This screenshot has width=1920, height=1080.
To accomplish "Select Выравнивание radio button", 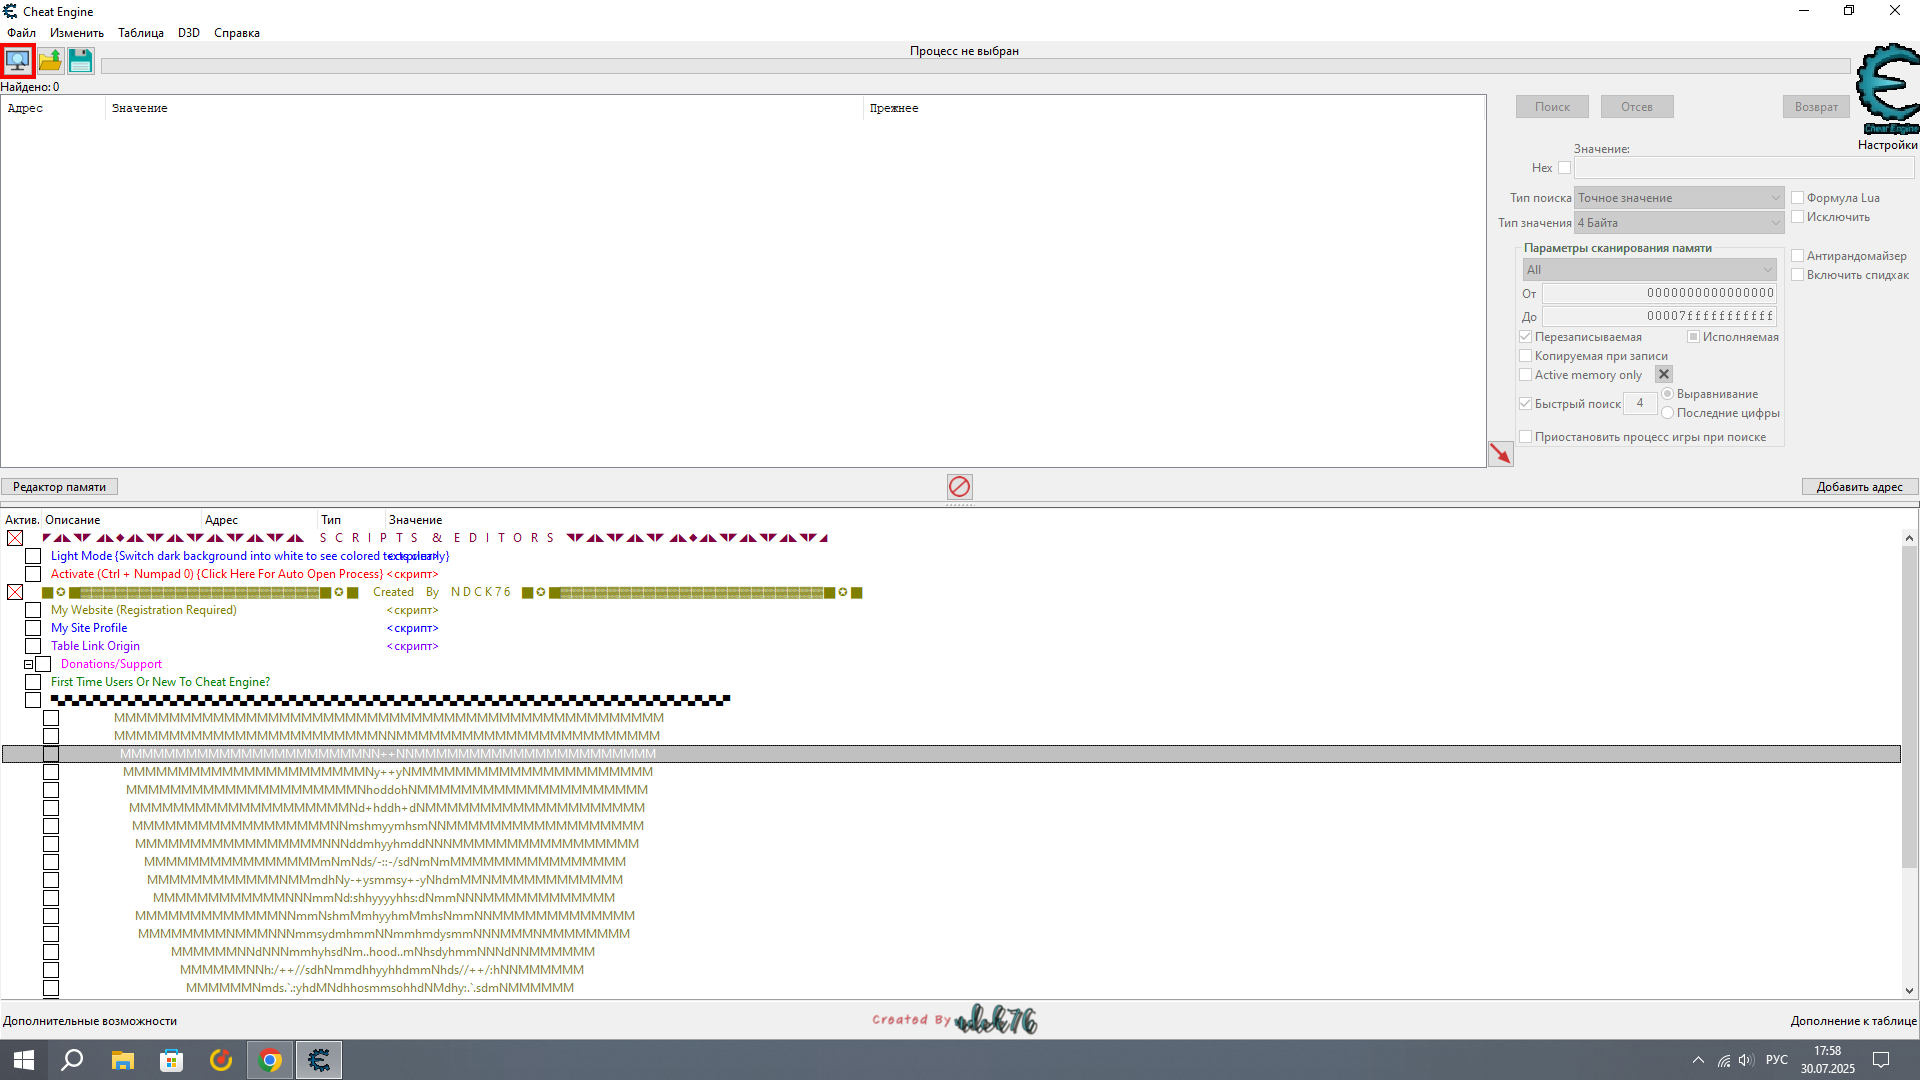I will coord(1667,394).
